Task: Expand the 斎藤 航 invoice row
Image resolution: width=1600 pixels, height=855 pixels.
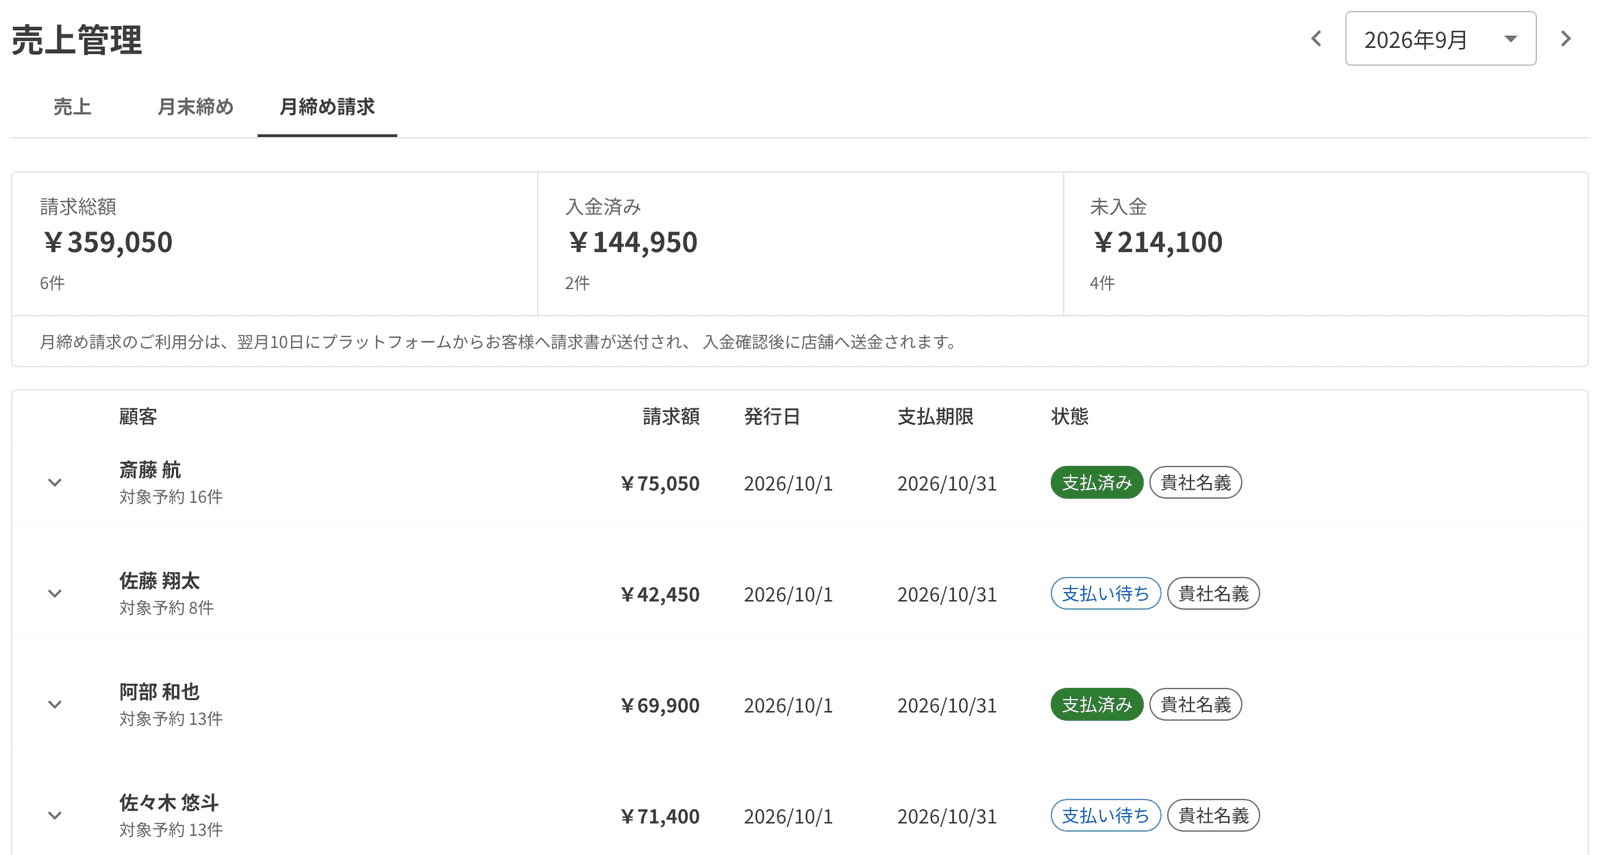Action: click(x=55, y=483)
